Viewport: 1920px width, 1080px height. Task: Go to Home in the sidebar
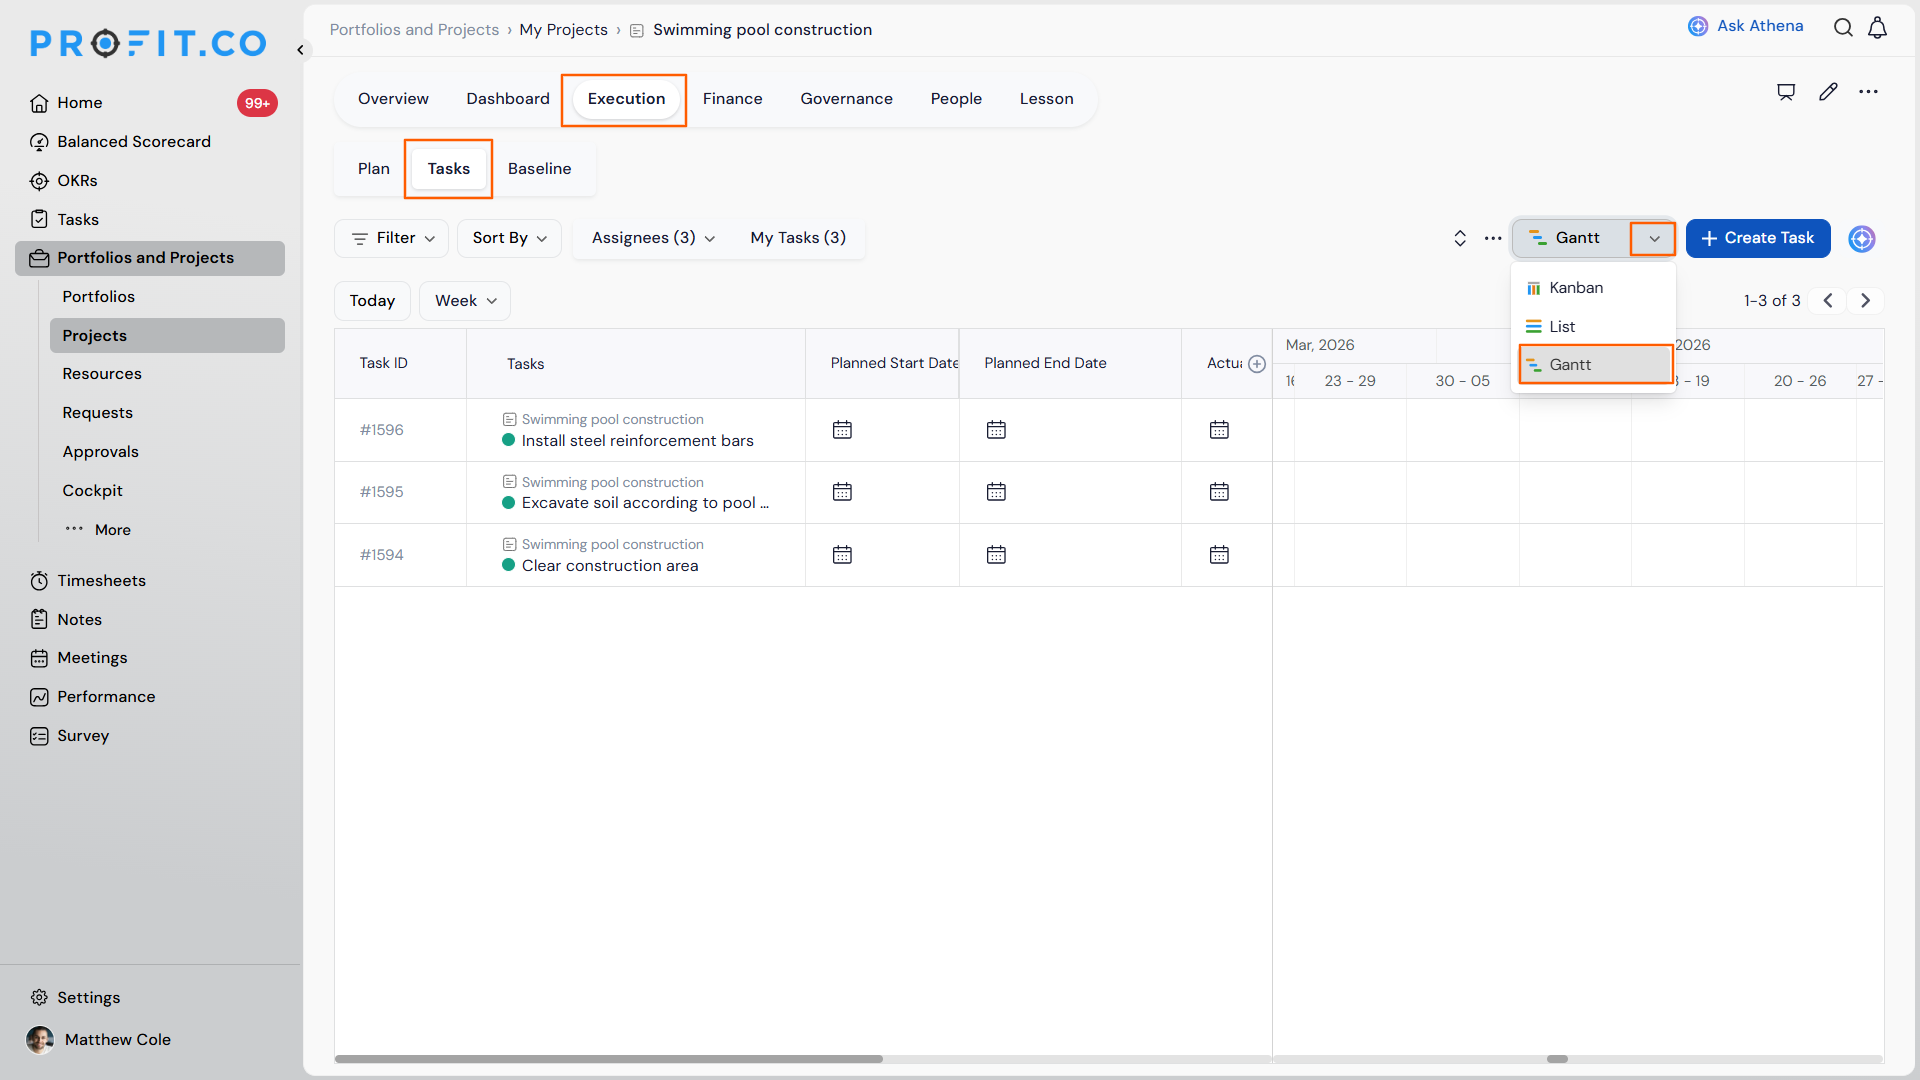[x=79, y=103]
